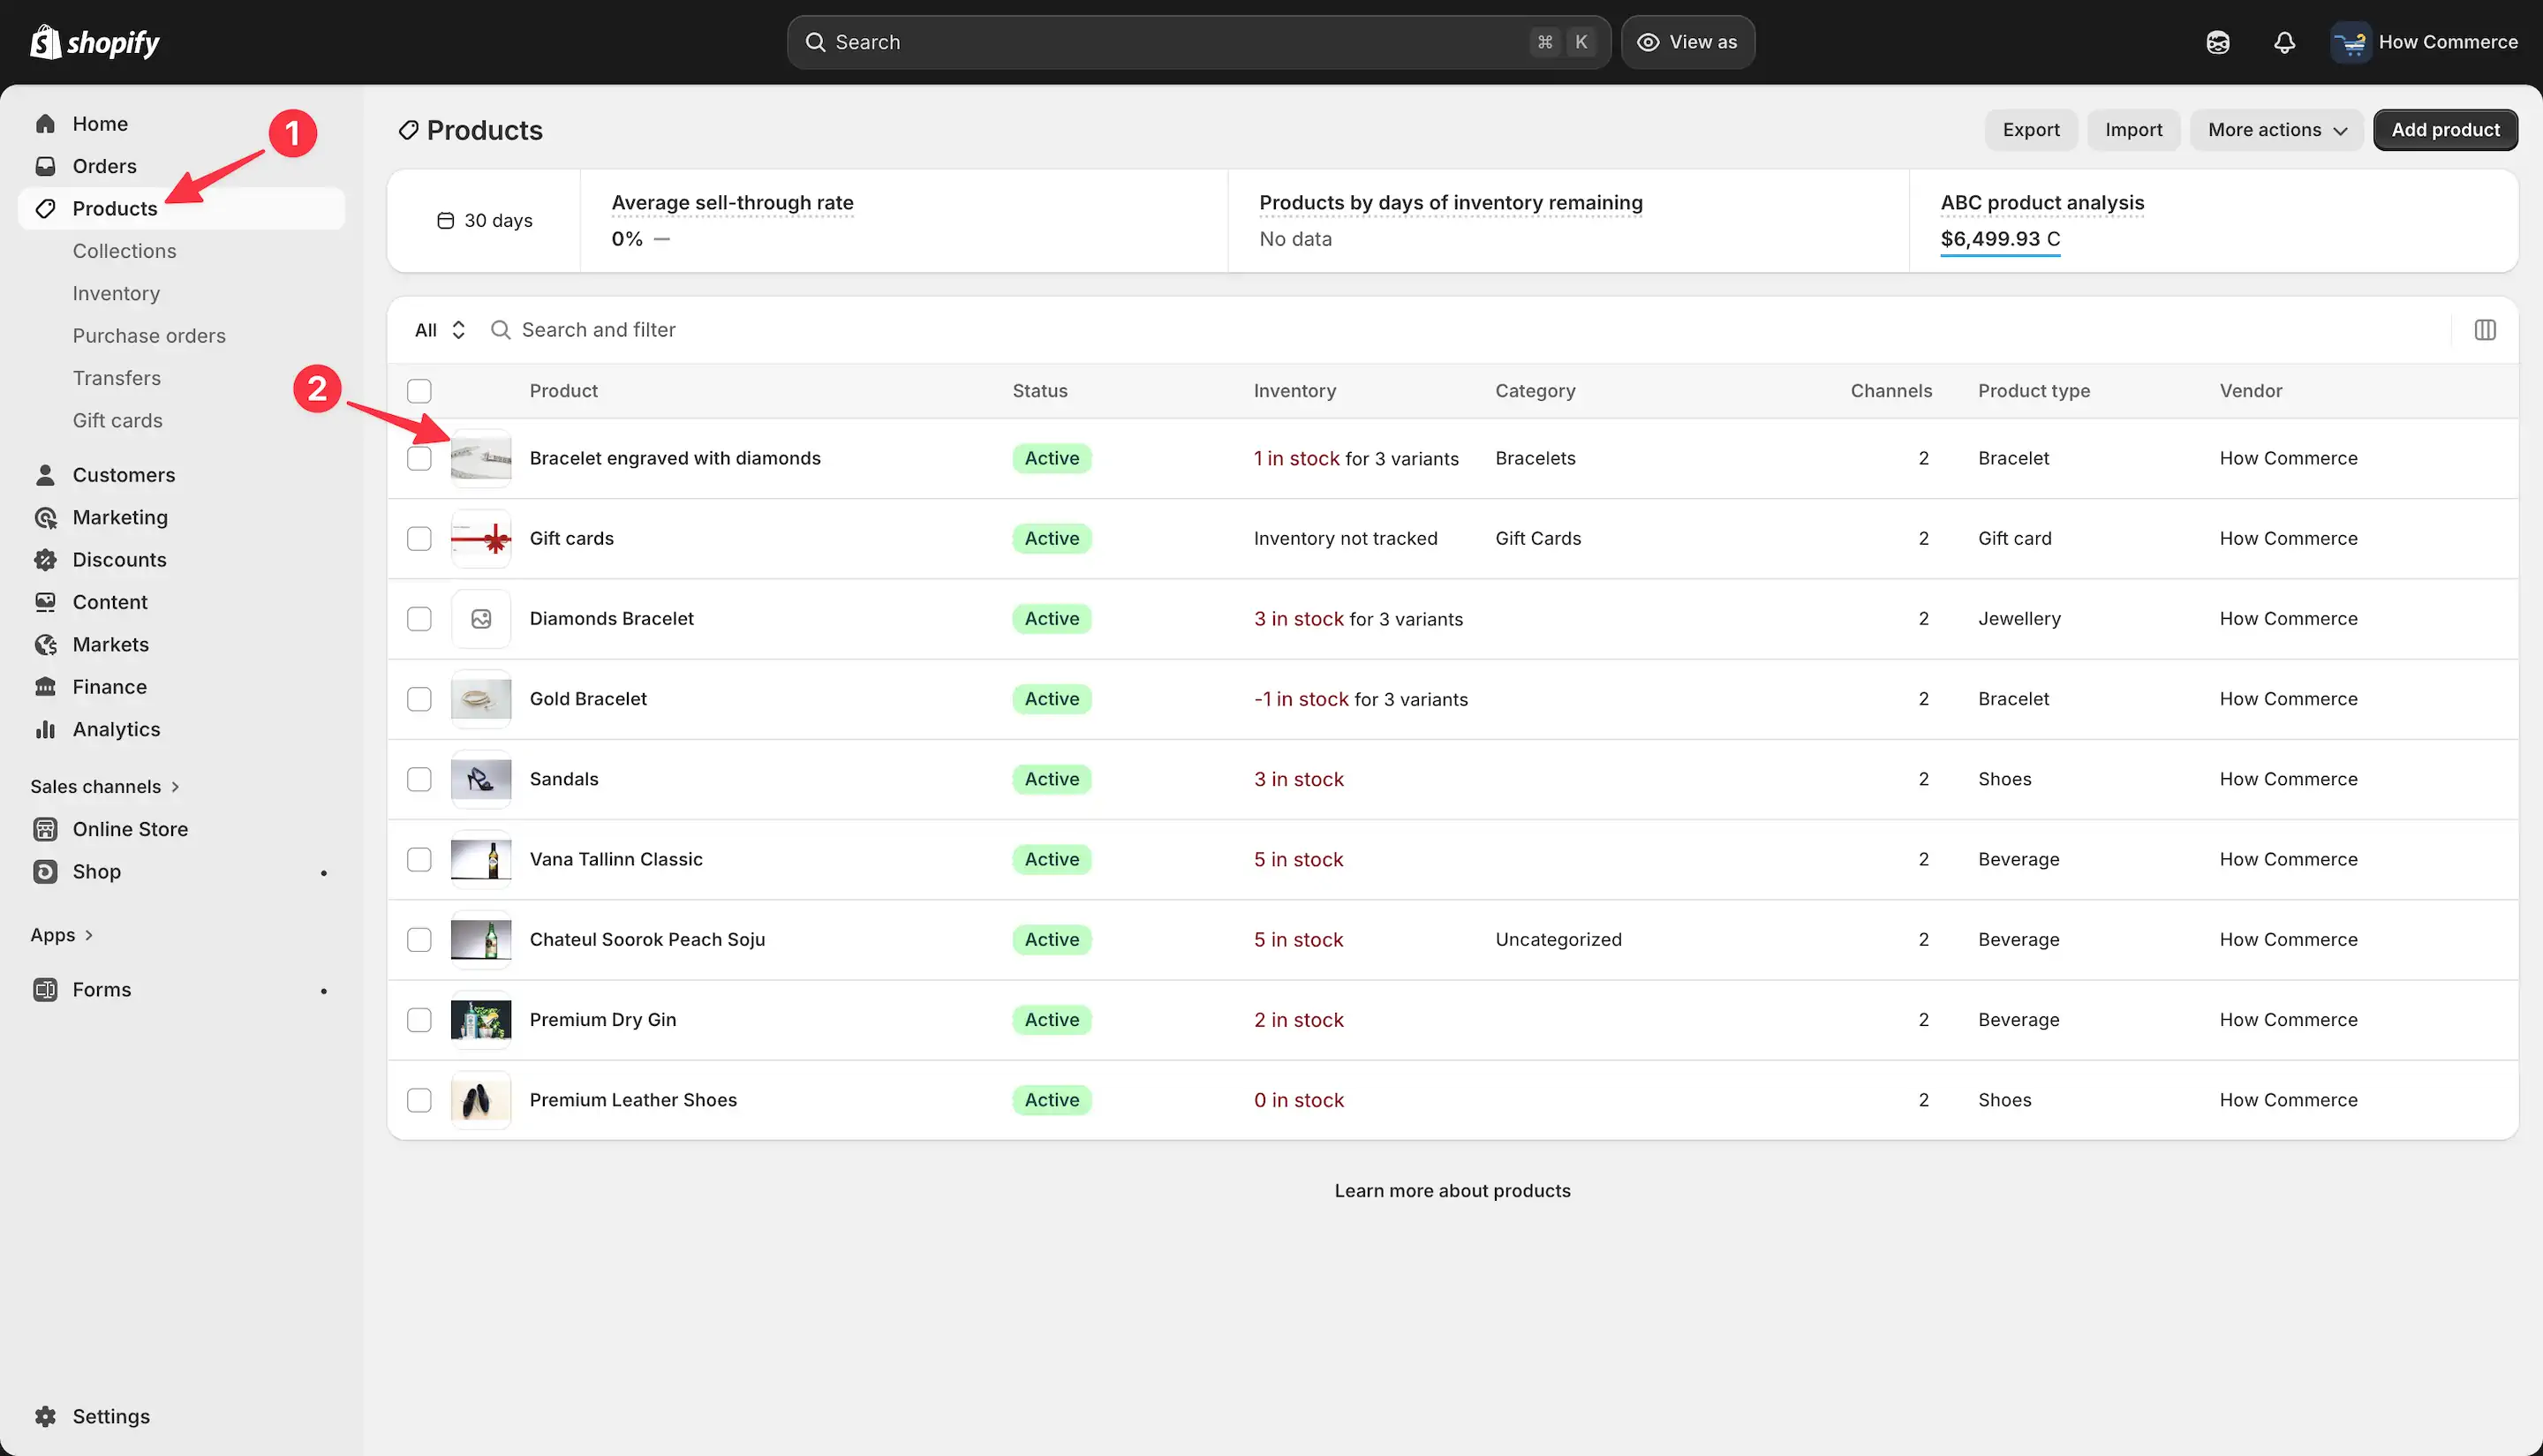Viewport: 2543px width, 1456px height.
Task: Navigate to Transfers
Action: point(116,378)
